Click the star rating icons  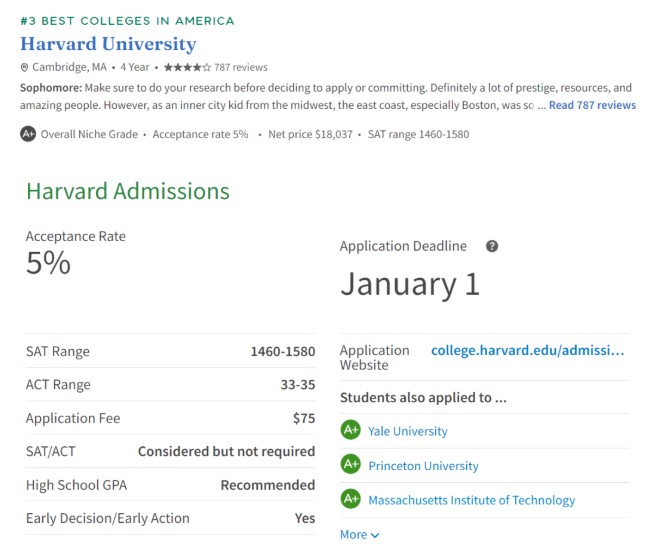[187, 67]
